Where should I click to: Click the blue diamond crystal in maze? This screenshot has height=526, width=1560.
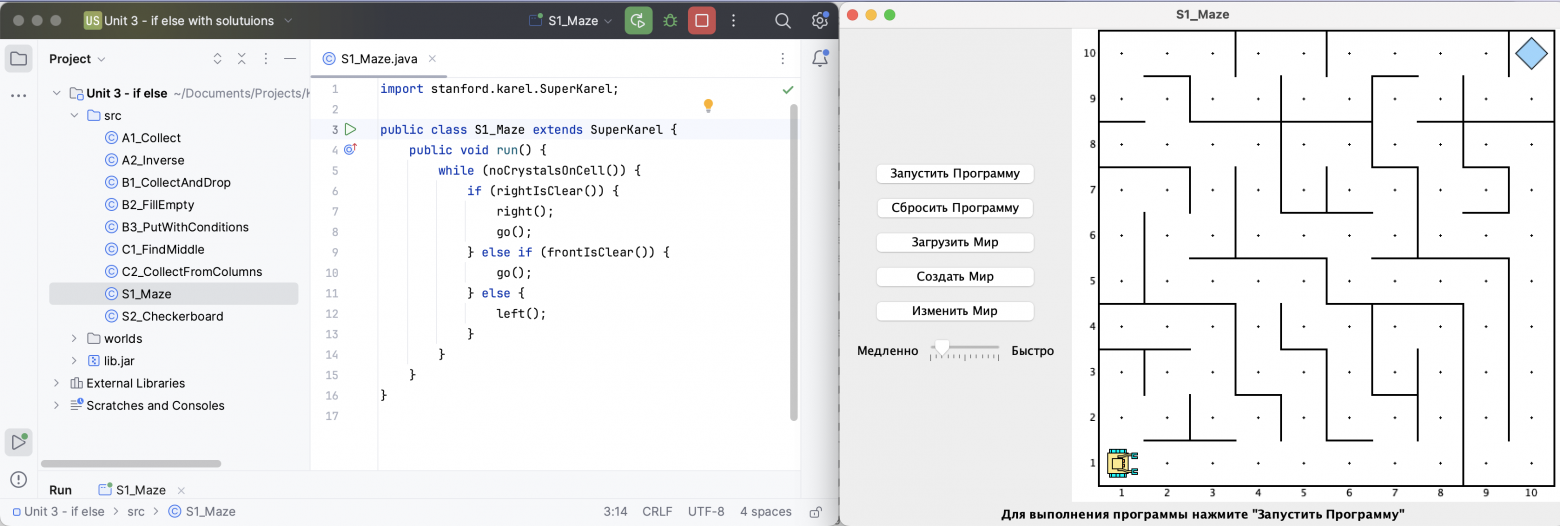[1531, 53]
